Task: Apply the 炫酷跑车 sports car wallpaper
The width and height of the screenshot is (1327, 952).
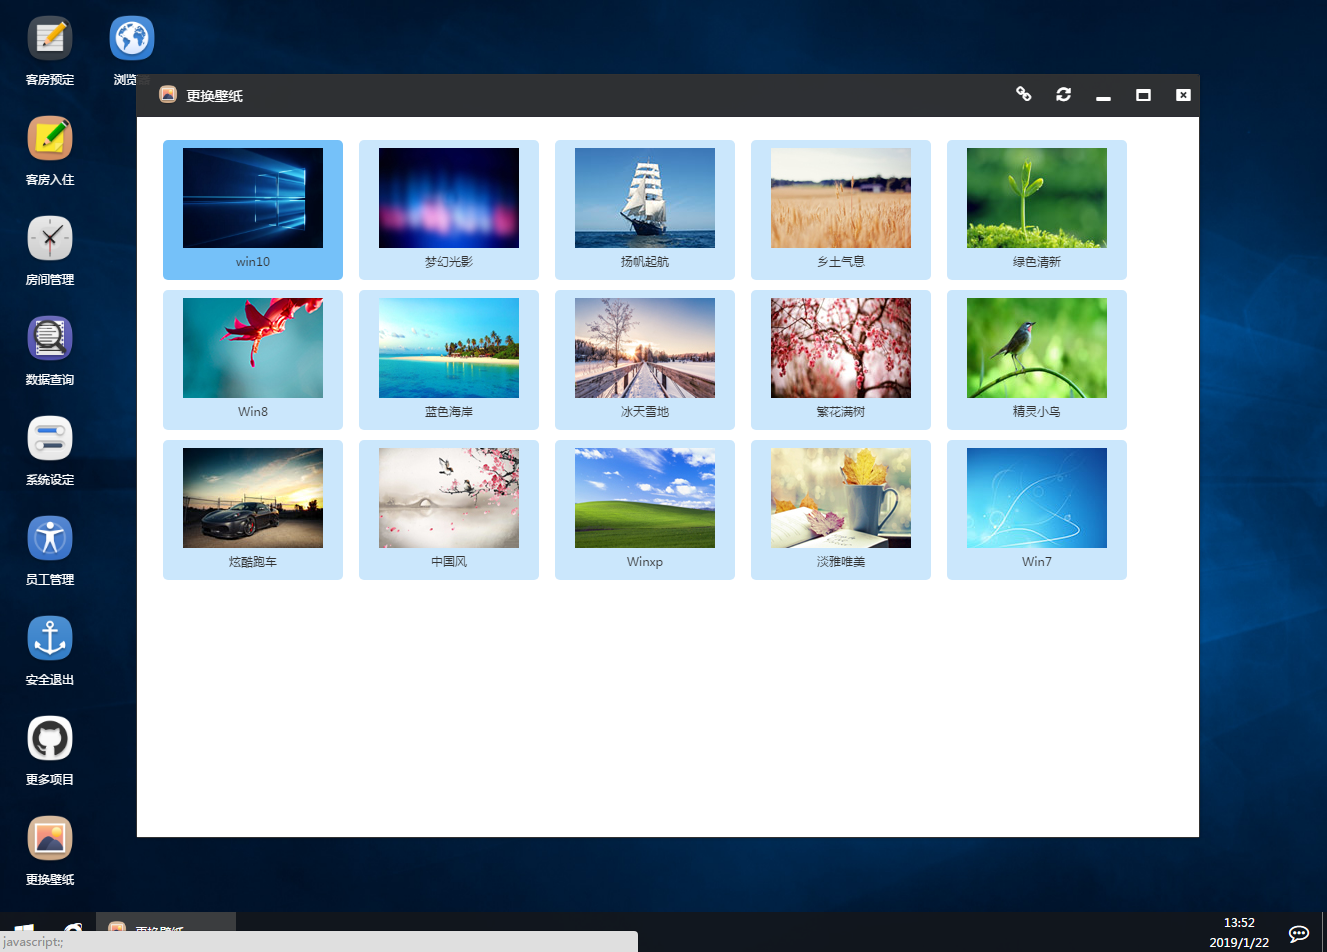Action: [253, 510]
